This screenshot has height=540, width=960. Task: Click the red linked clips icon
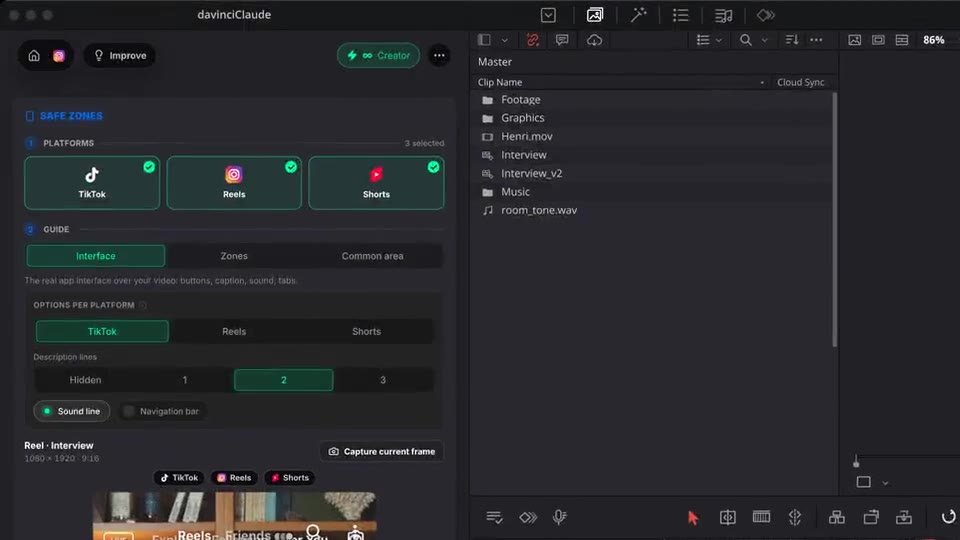tap(533, 40)
